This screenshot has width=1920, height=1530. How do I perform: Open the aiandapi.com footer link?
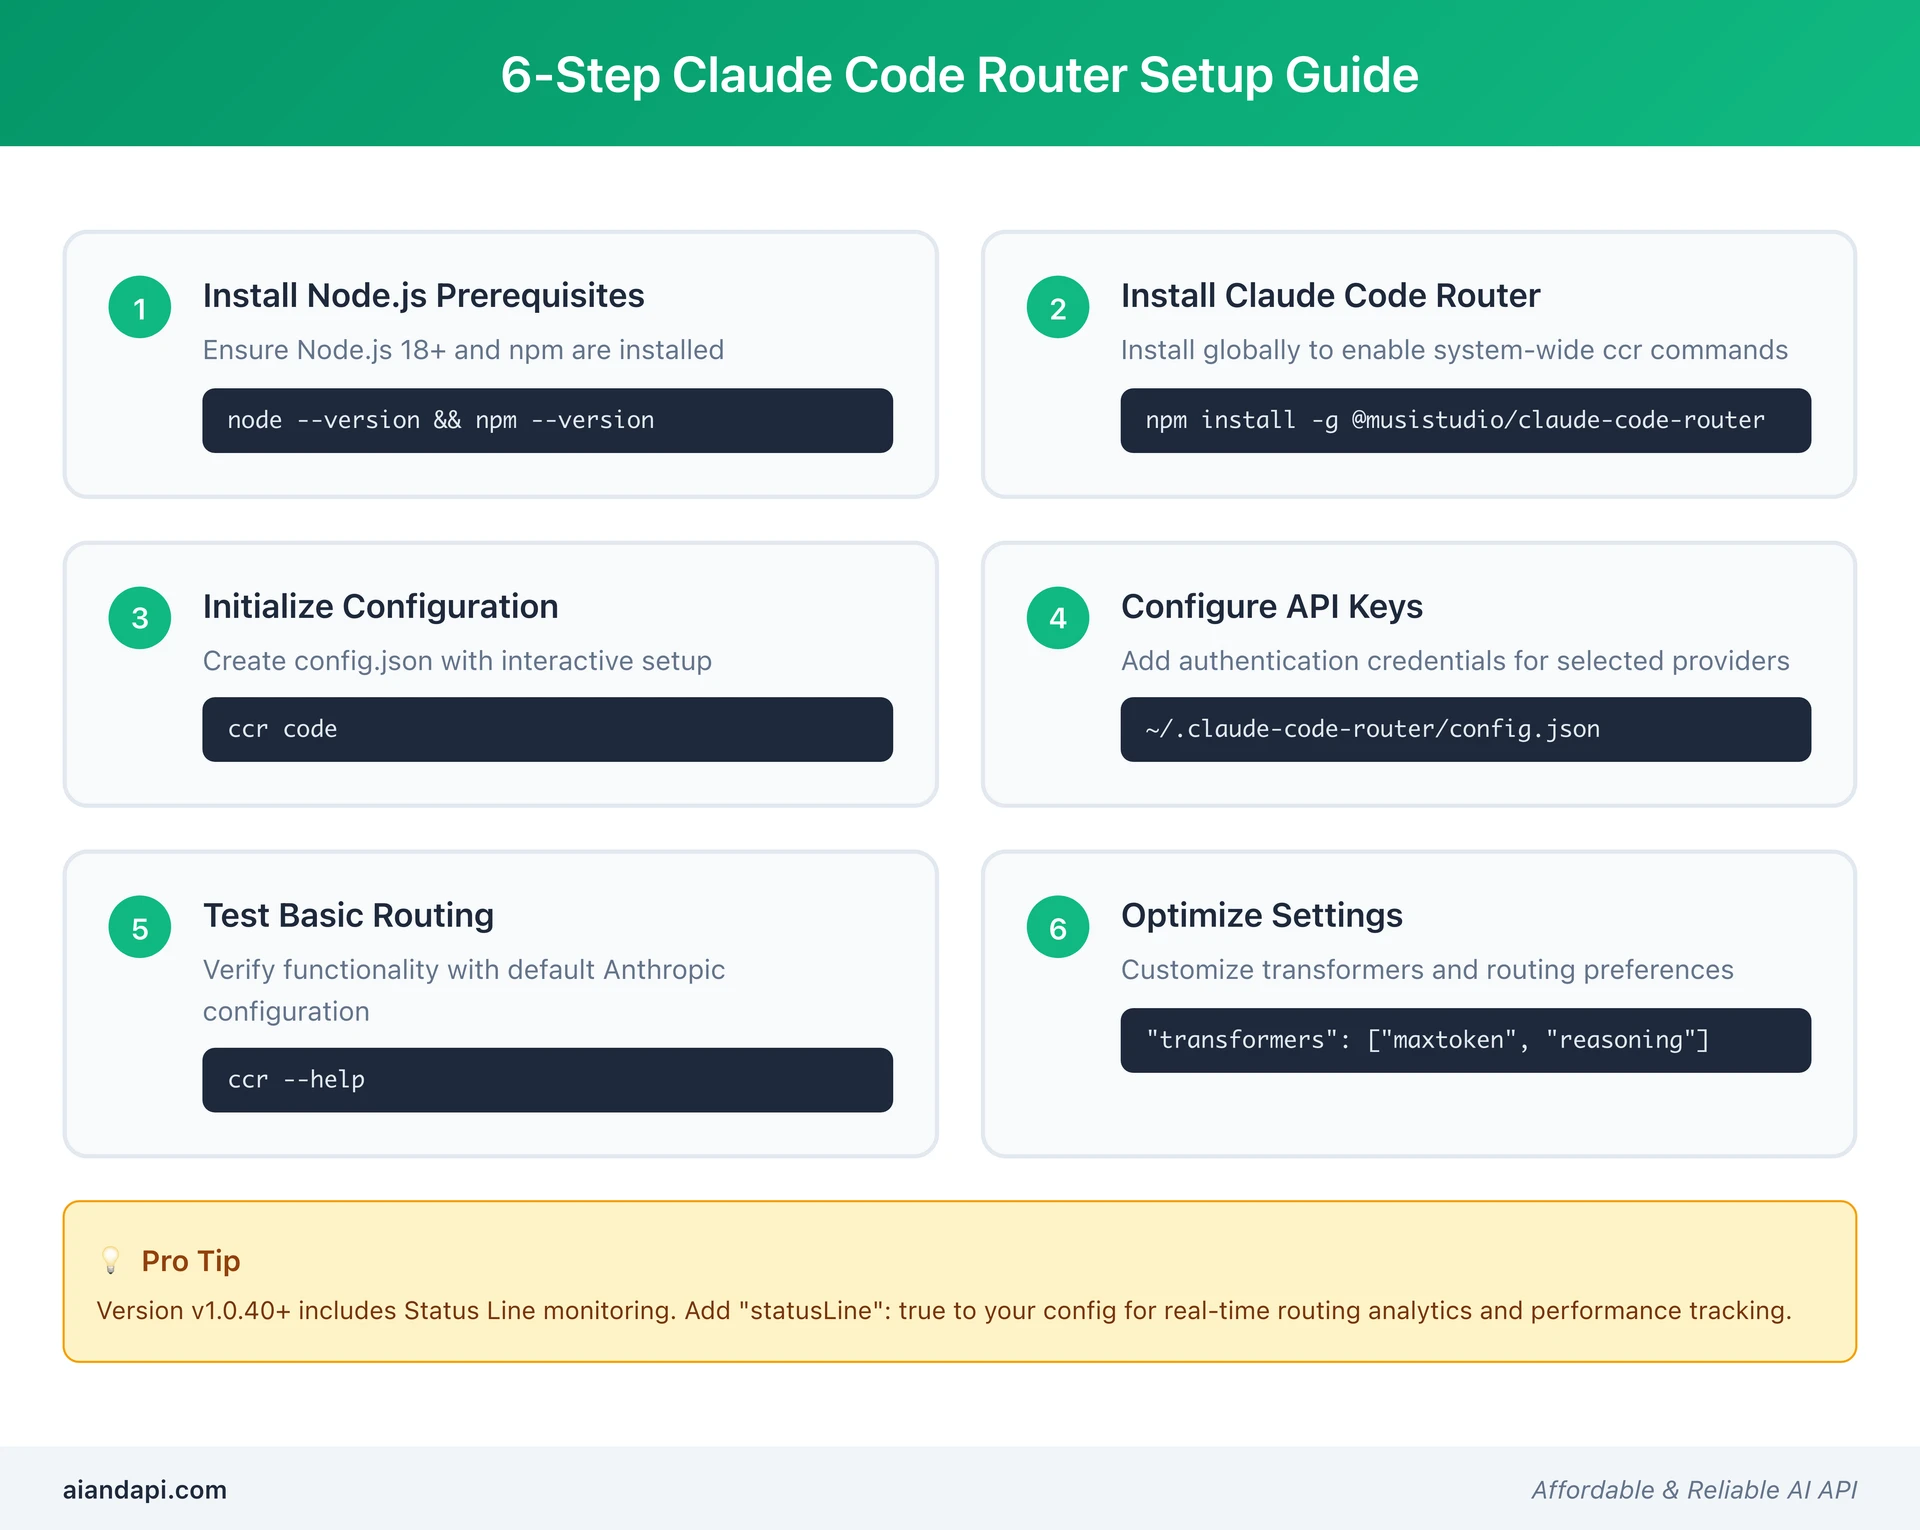tap(145, 1490)
